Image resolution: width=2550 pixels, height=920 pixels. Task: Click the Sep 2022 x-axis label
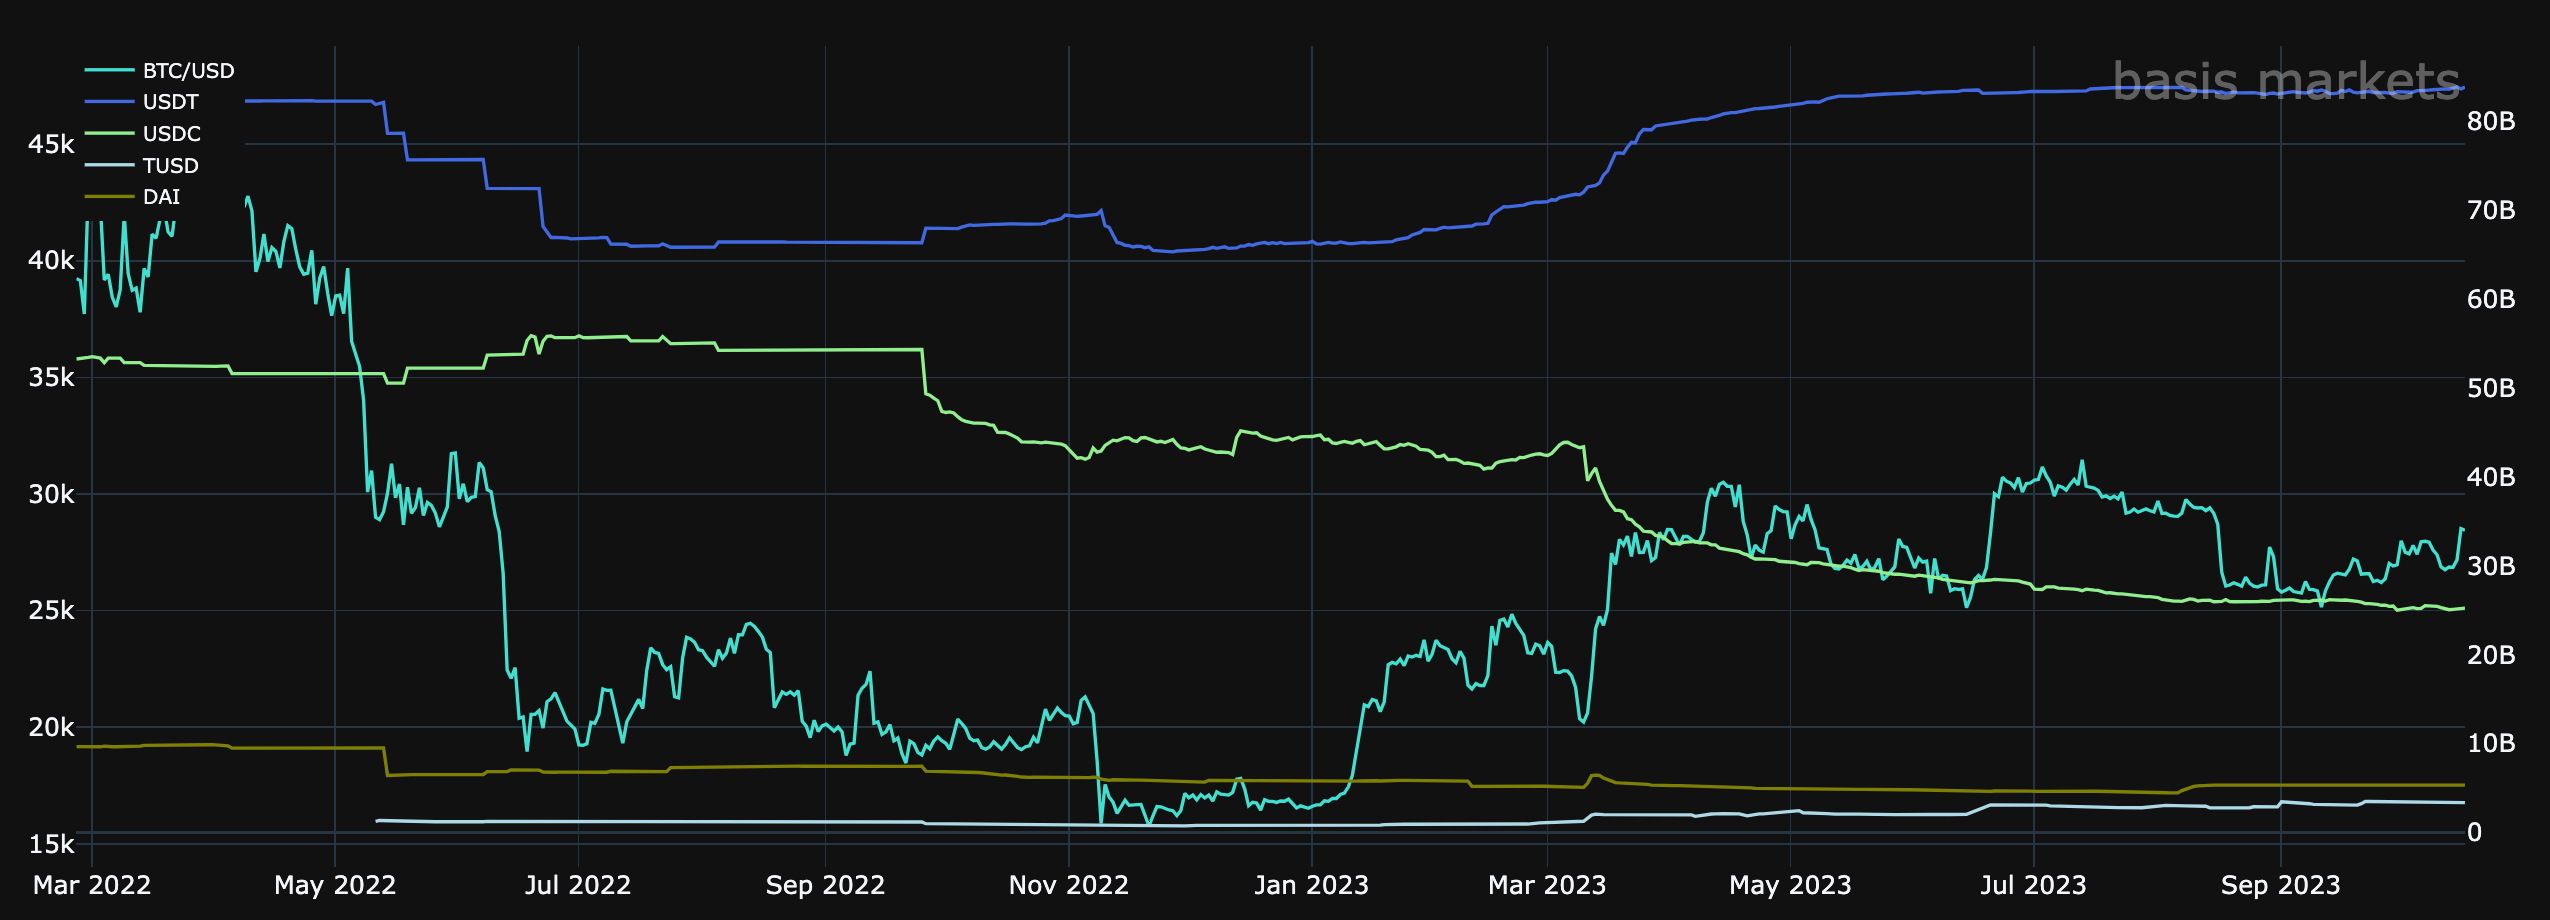[825, 885]
